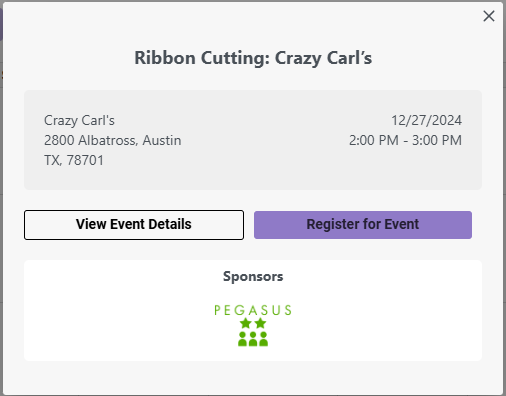Click the TX, 78701 zip line
The width and height of the screenshot is (506, 396).
74,160
